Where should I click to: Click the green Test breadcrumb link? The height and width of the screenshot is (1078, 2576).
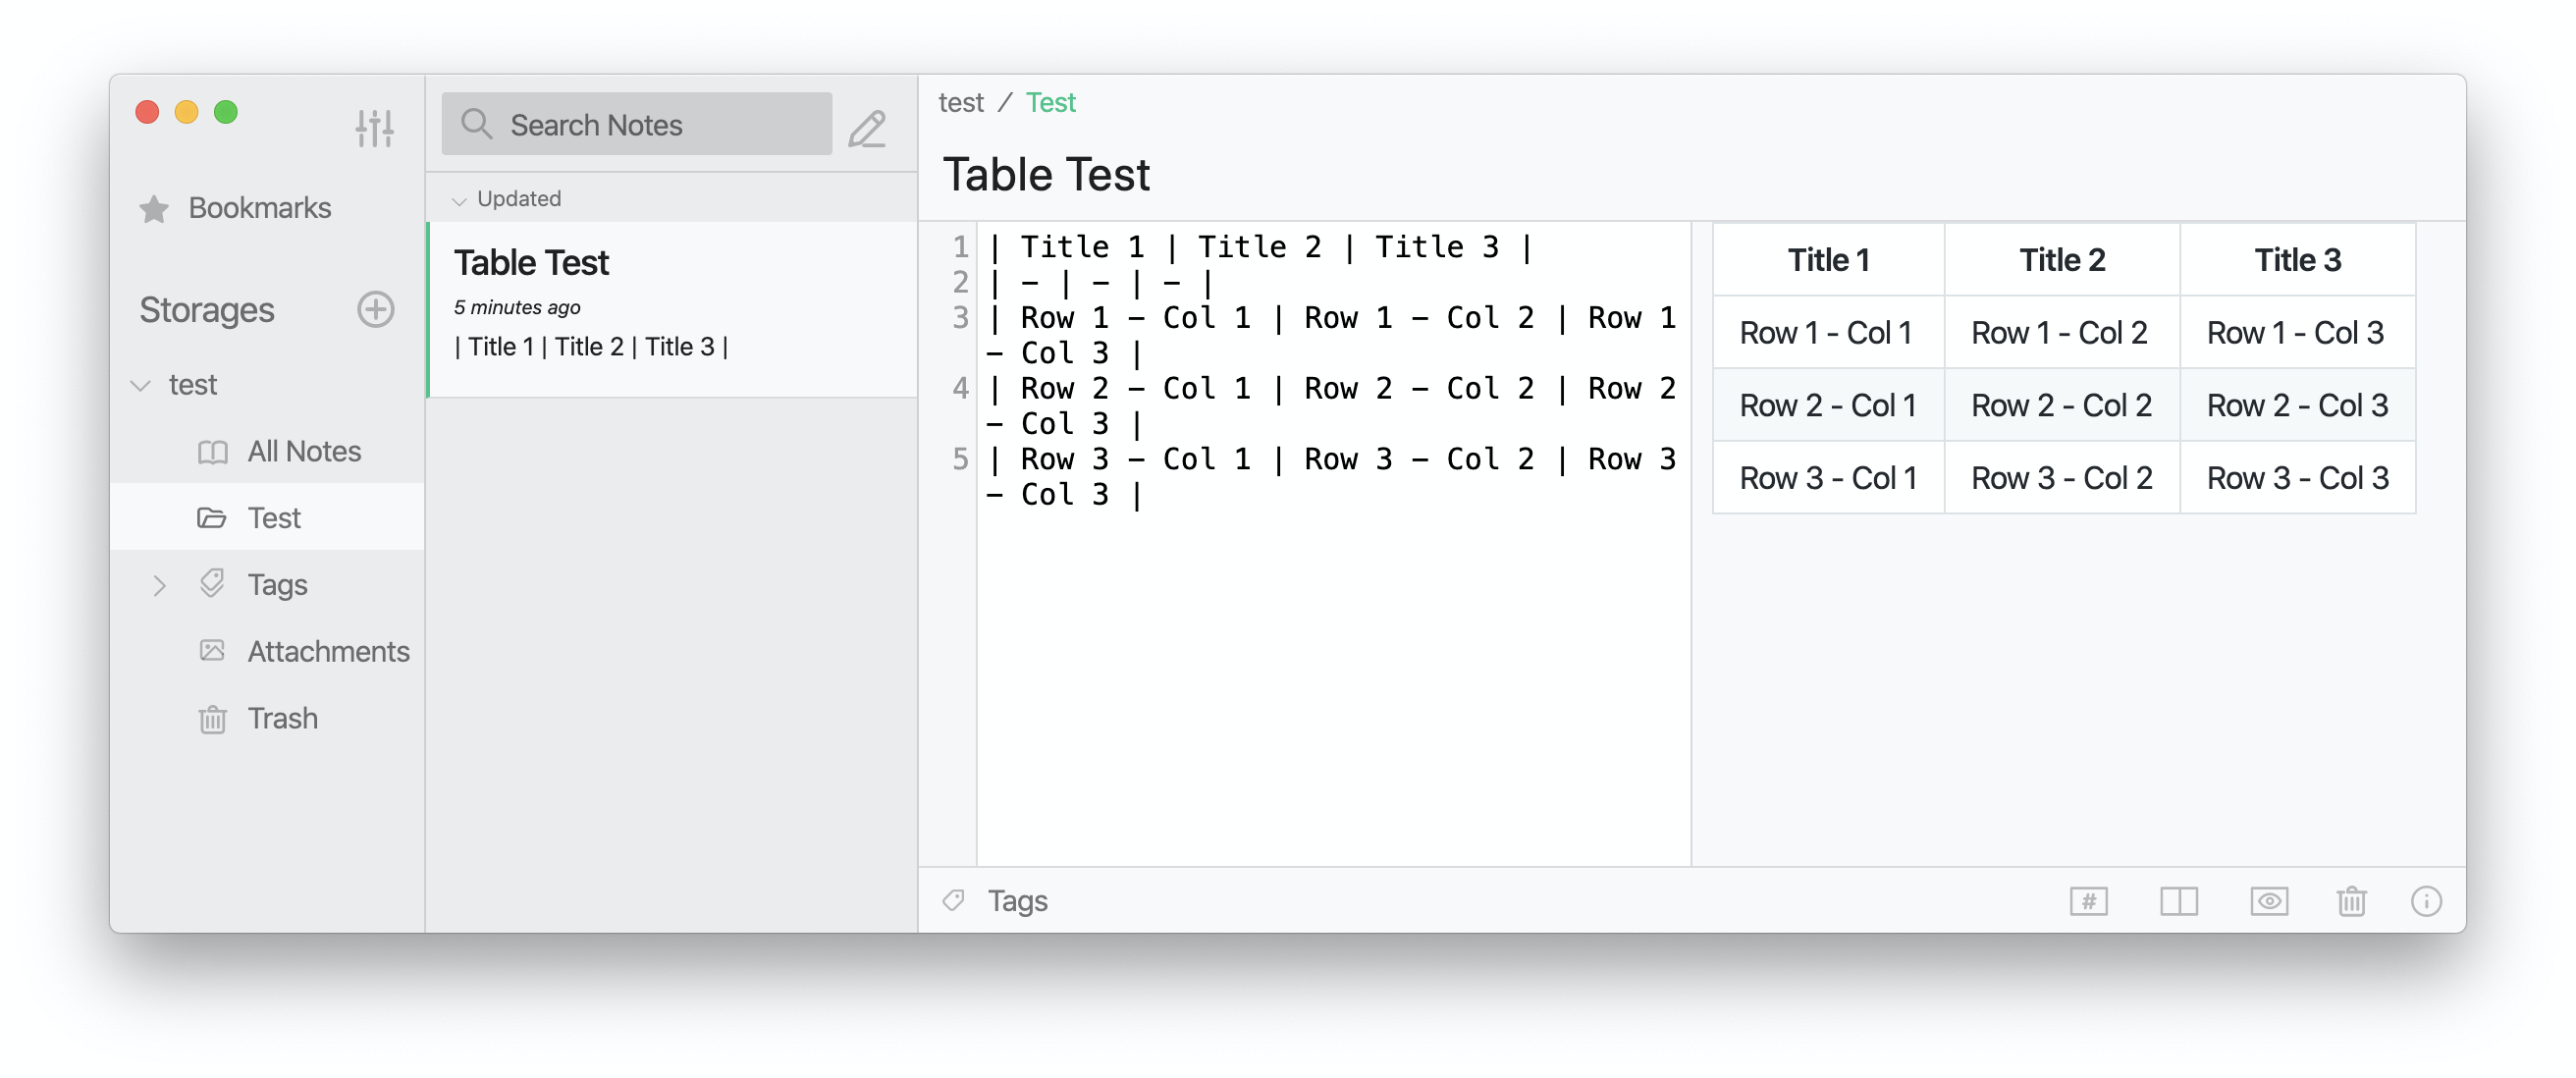click(1050, 103)
